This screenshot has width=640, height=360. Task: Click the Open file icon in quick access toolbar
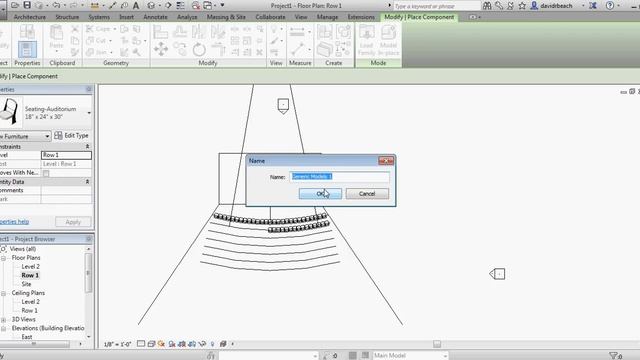coord(15,5)
